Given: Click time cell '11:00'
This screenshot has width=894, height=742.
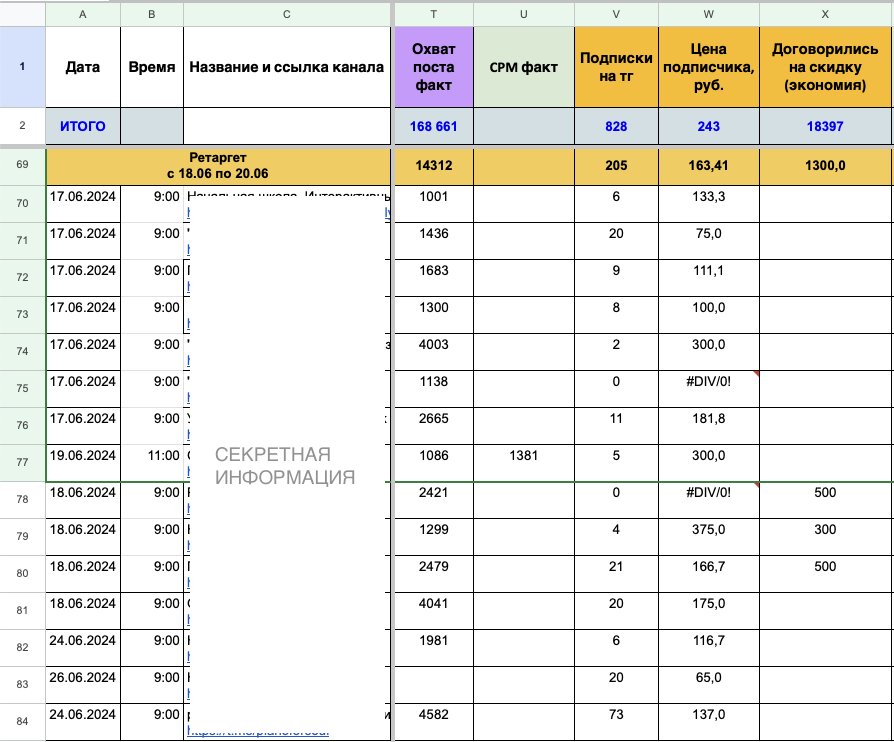Looking at the screenshot, I should pos(152,463).
